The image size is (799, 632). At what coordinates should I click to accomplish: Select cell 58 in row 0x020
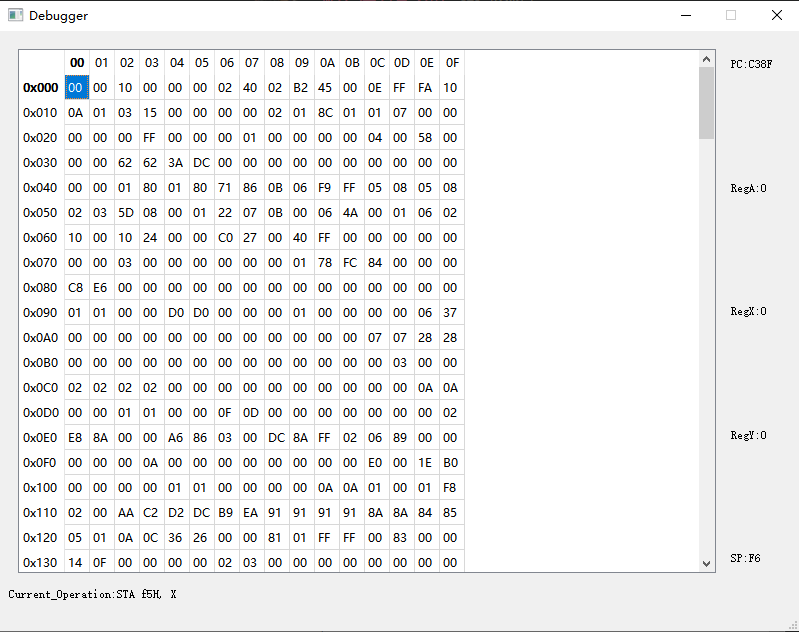click(427, 138)
